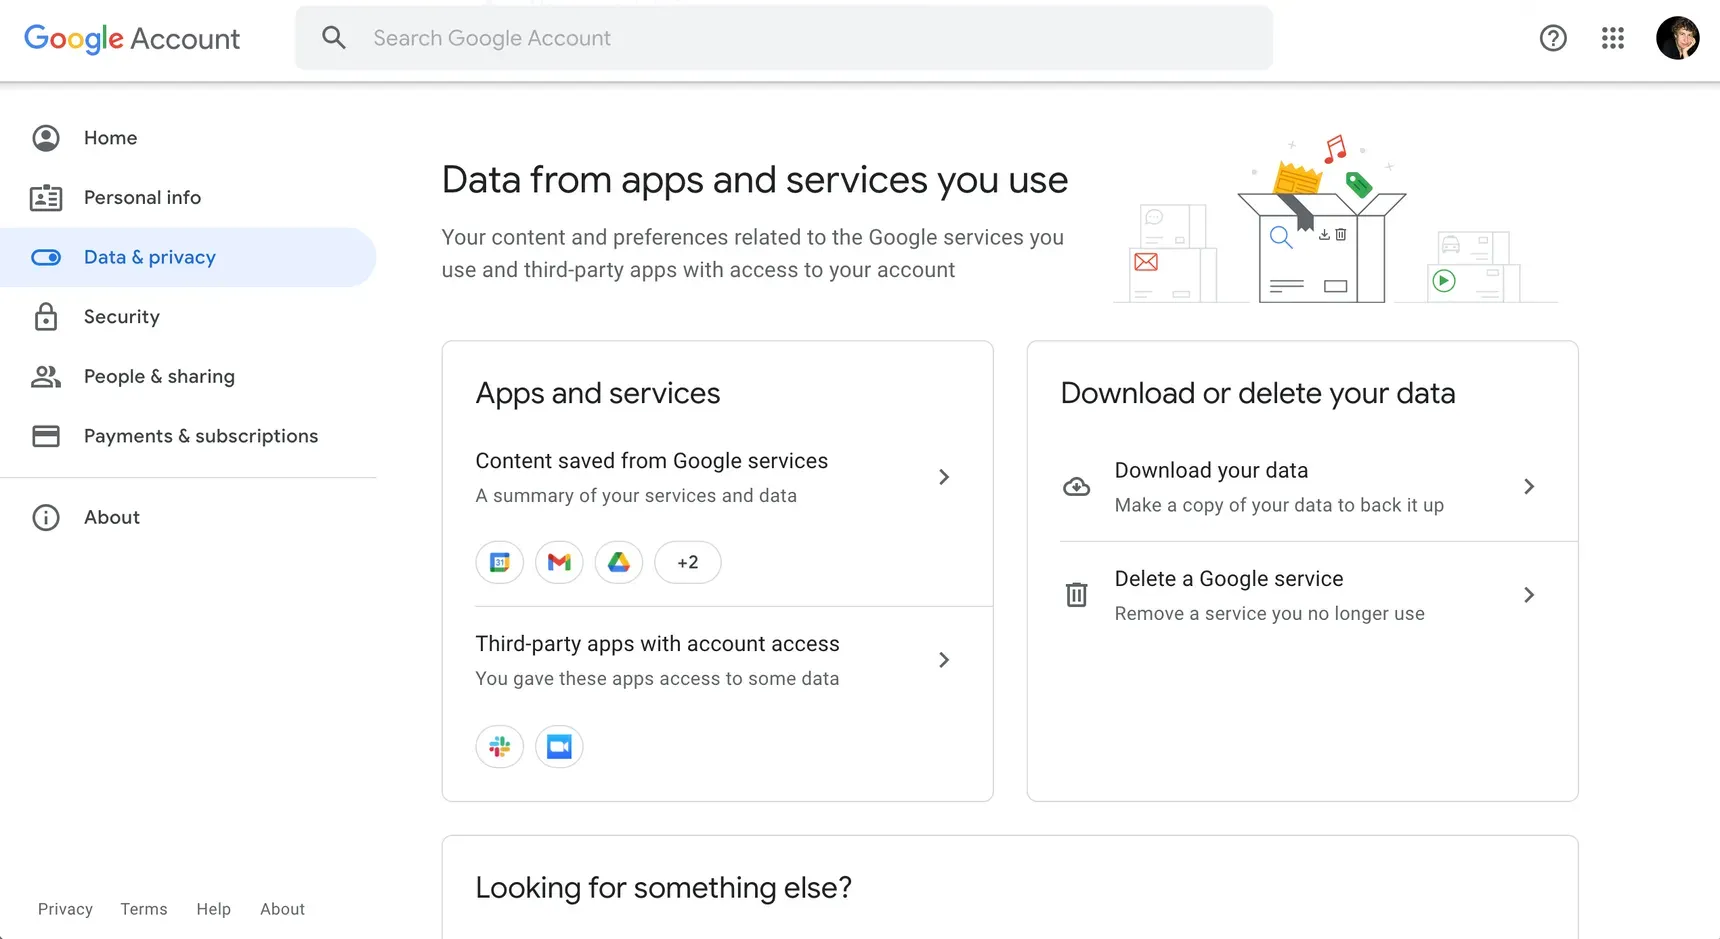Navigate to People & sharing
1720x939 pixels.
pyautogui.click(x=159, y=377)
